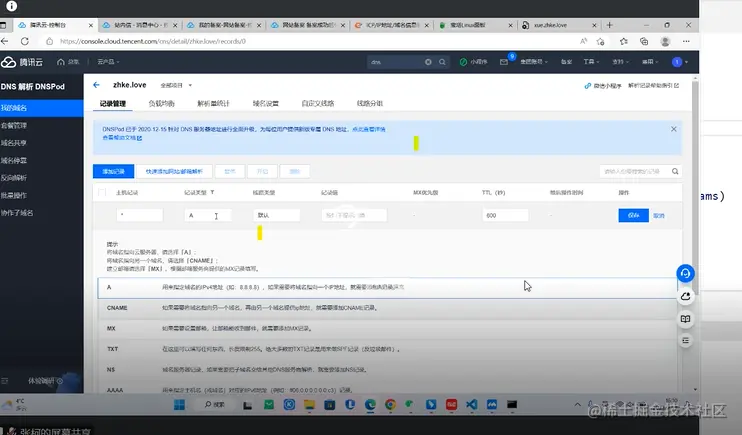Switch to the 负载均衡 tab
Screen dimensions: 742x435
(161, 103)
